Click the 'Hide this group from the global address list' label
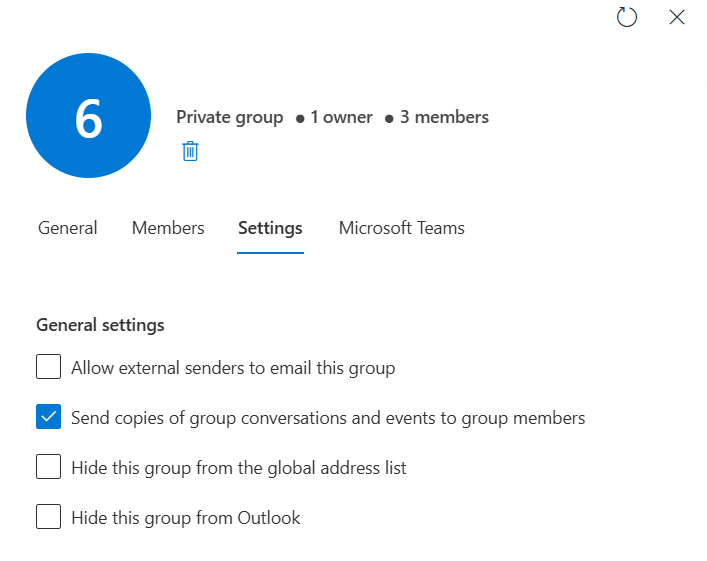The image size is (707, 561). point(239,467)
